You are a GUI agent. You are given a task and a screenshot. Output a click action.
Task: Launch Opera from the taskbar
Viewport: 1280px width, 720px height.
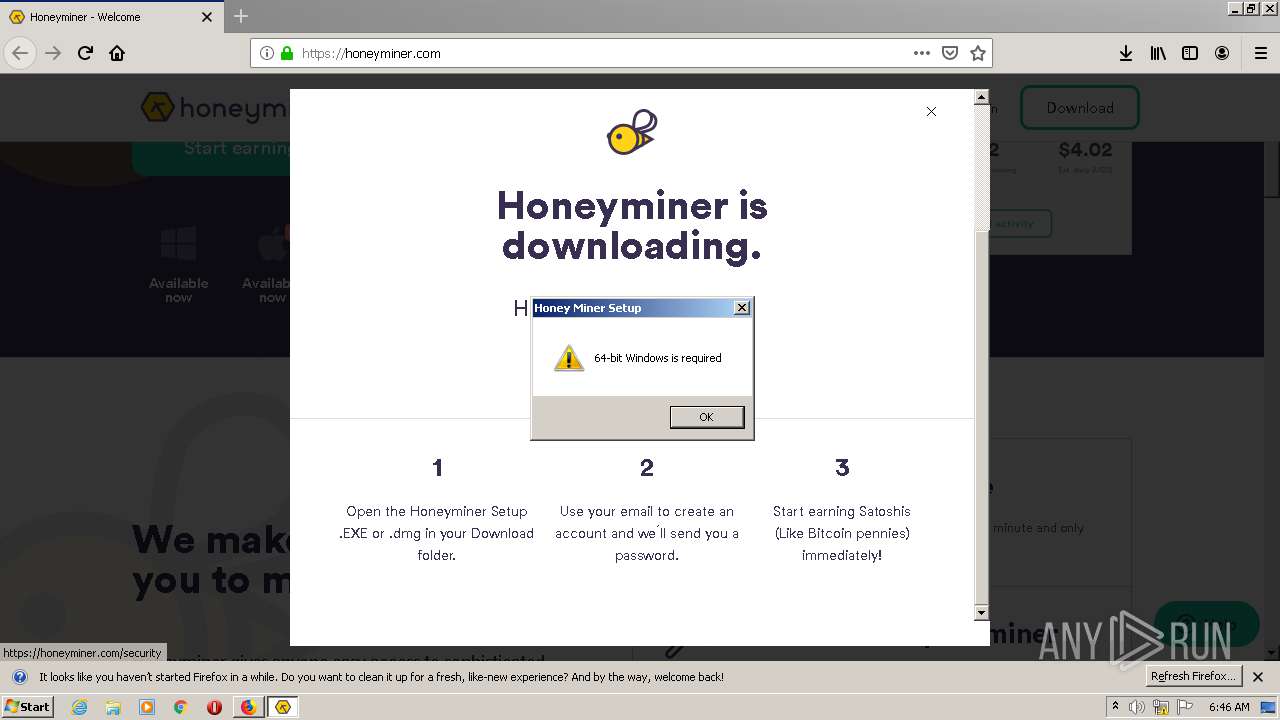coord(214,707)
